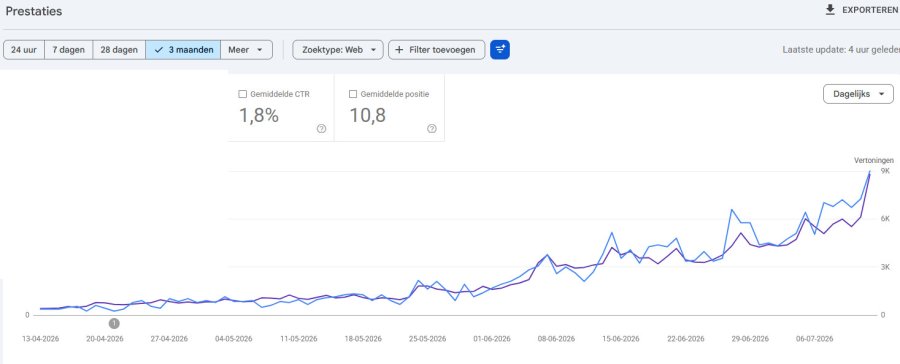
Task: Click the 3K axis value
Action: point(885,267)
